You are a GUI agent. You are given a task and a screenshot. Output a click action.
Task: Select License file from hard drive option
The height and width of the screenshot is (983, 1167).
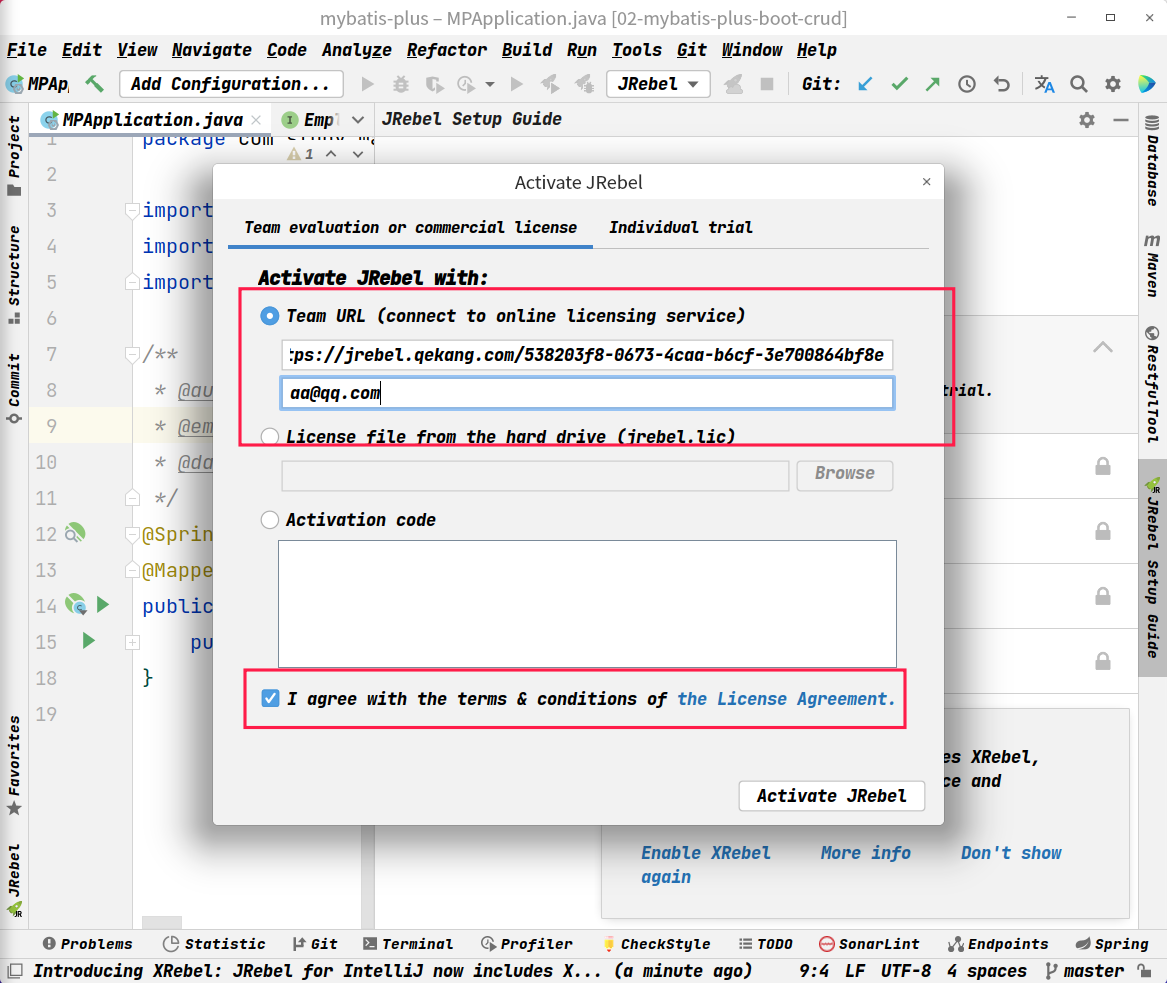[x=270, y=437]
